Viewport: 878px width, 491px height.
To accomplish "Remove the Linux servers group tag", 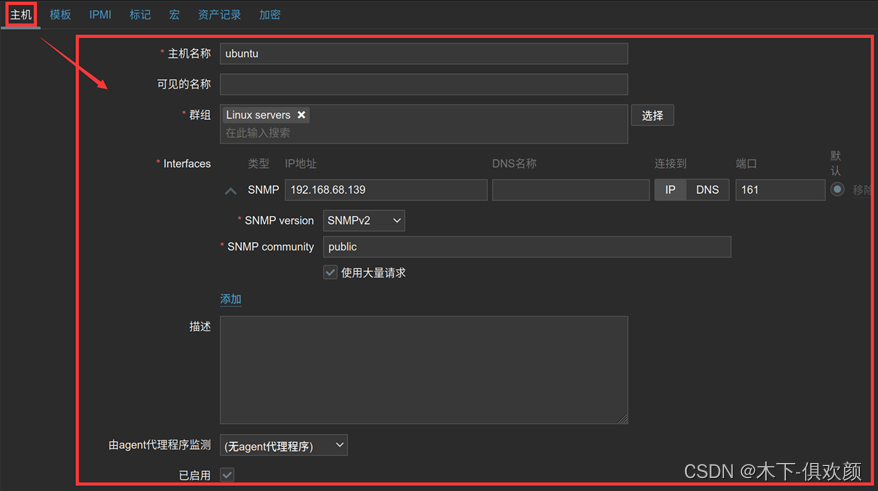I will (x=301, y=115).
